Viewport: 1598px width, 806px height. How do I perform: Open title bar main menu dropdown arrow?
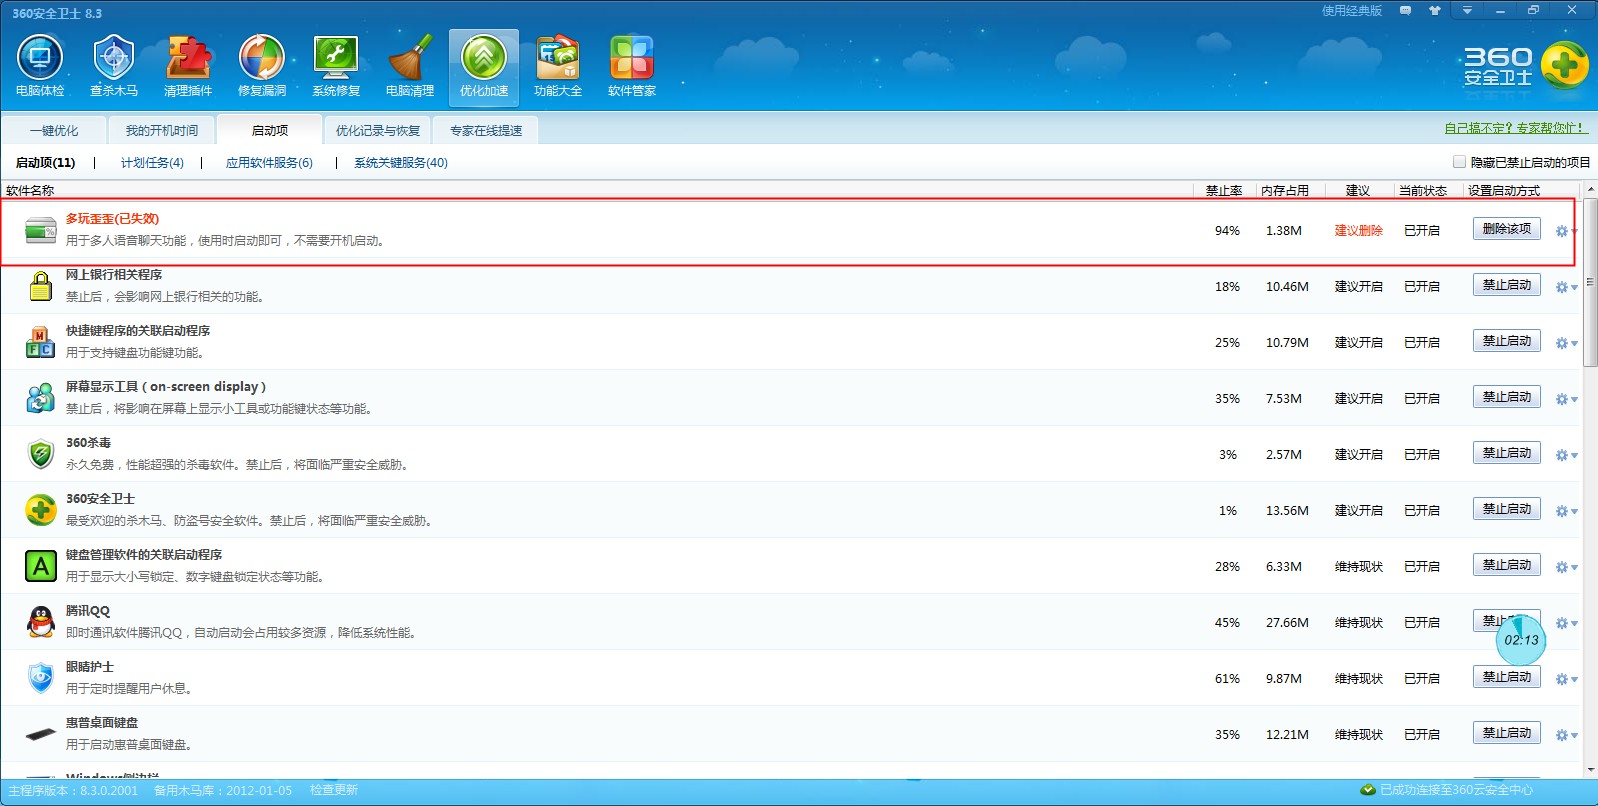(x=1467, y=11)
